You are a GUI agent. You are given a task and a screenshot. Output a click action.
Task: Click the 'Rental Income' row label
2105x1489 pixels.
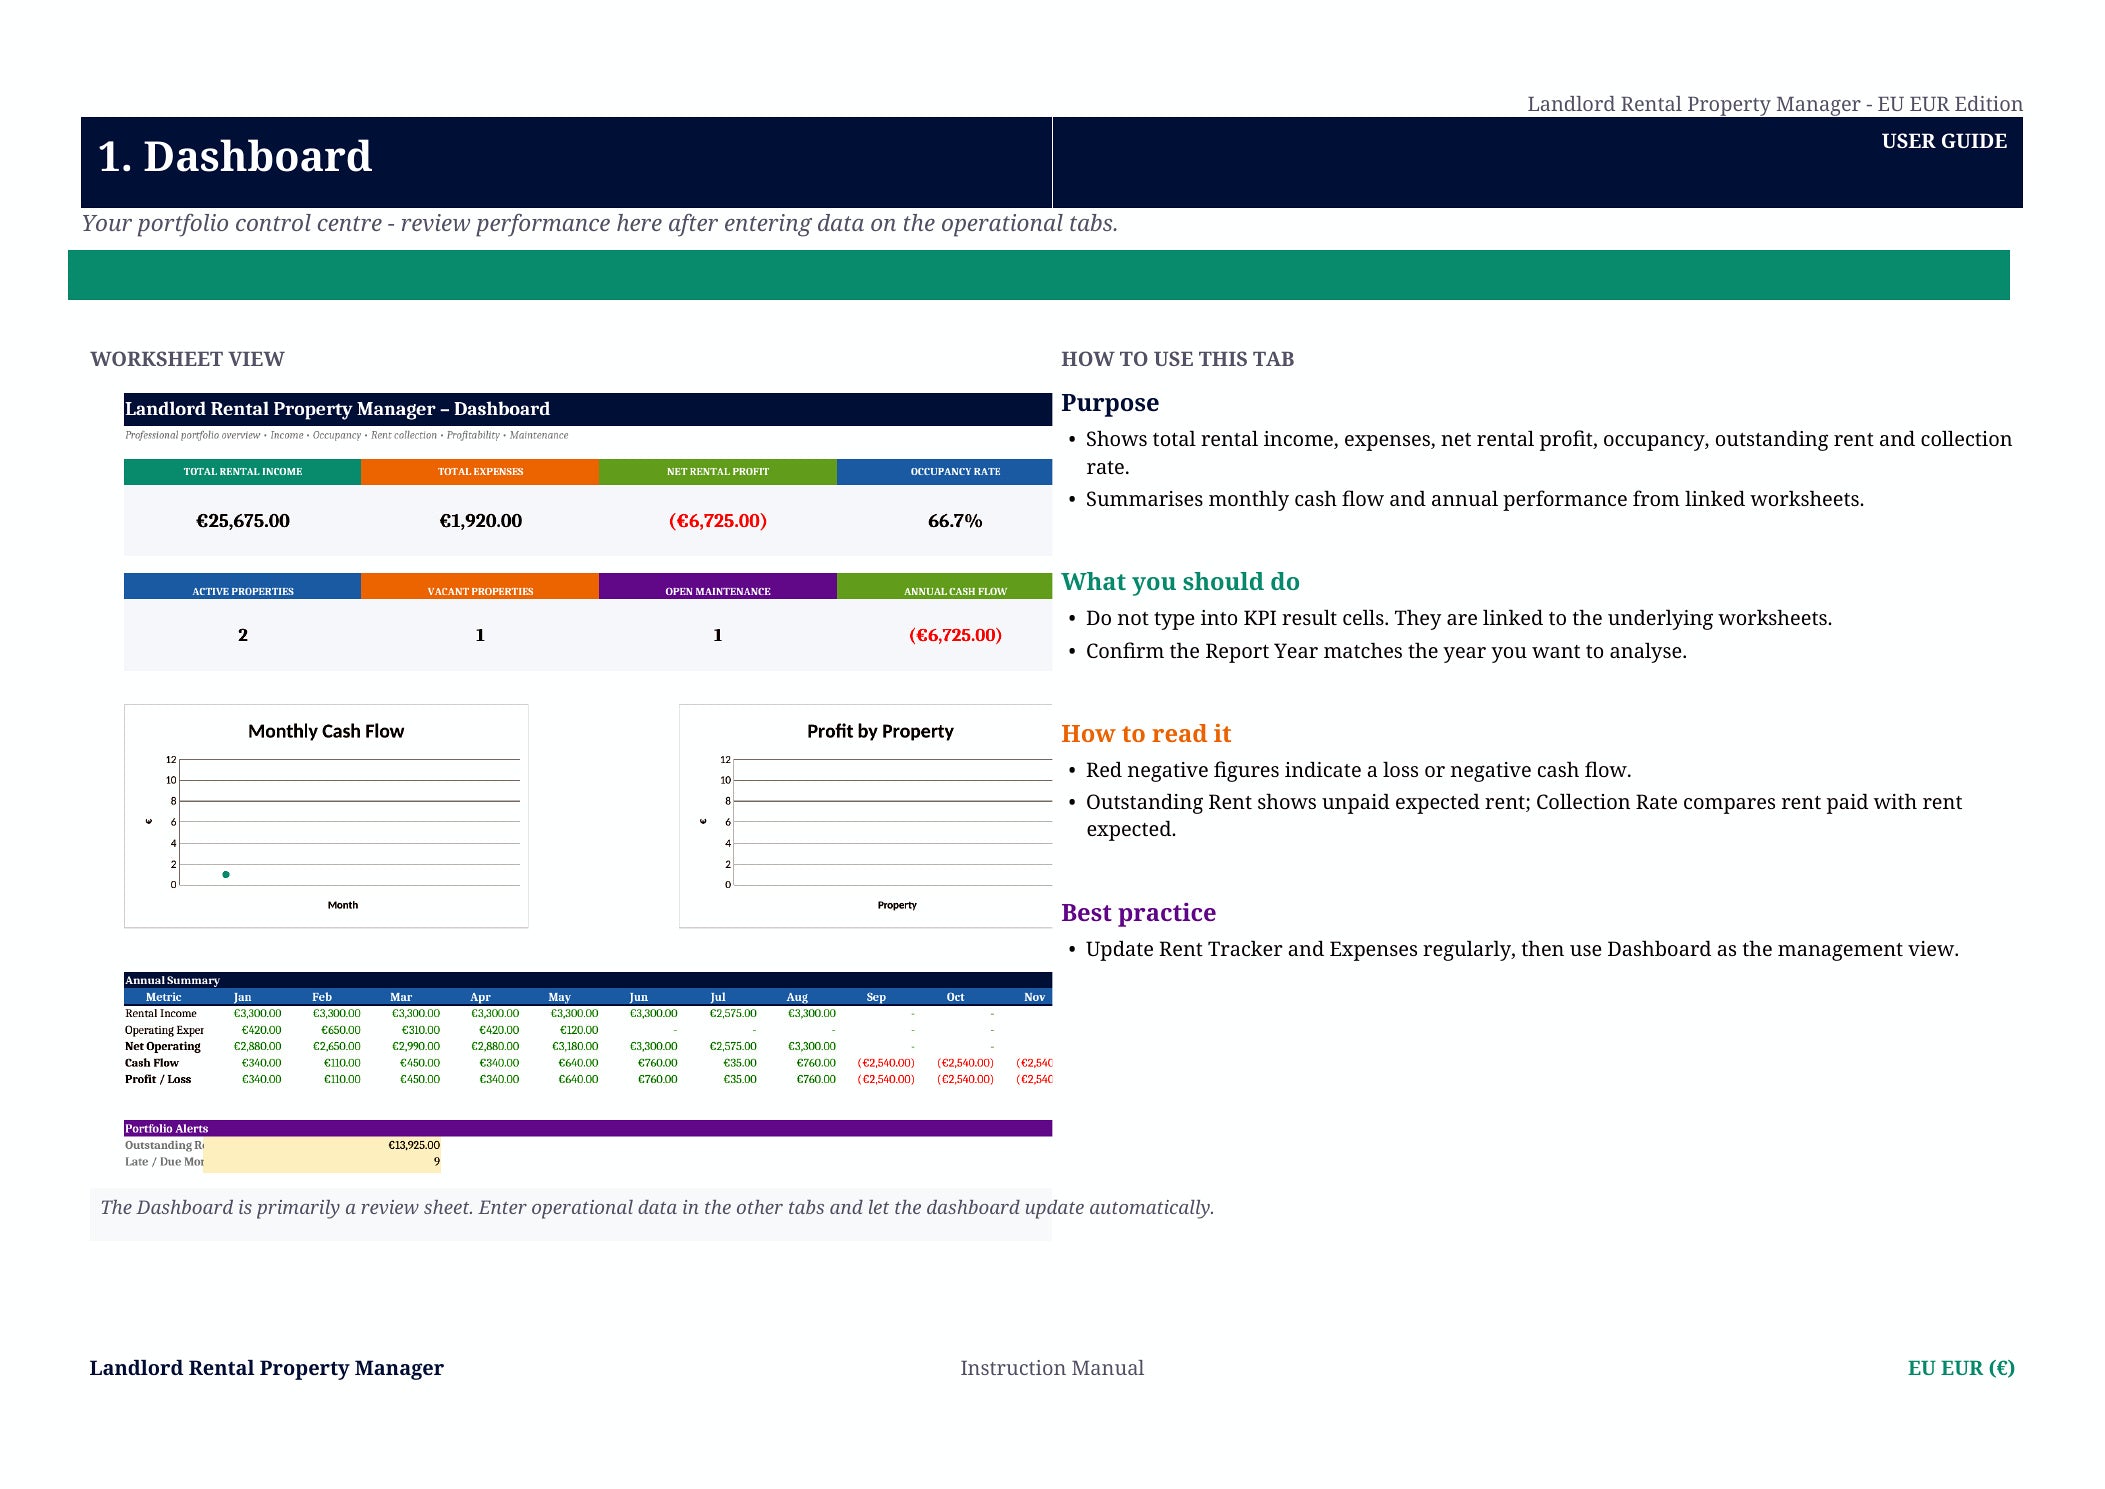click(x=161, y=1013)
